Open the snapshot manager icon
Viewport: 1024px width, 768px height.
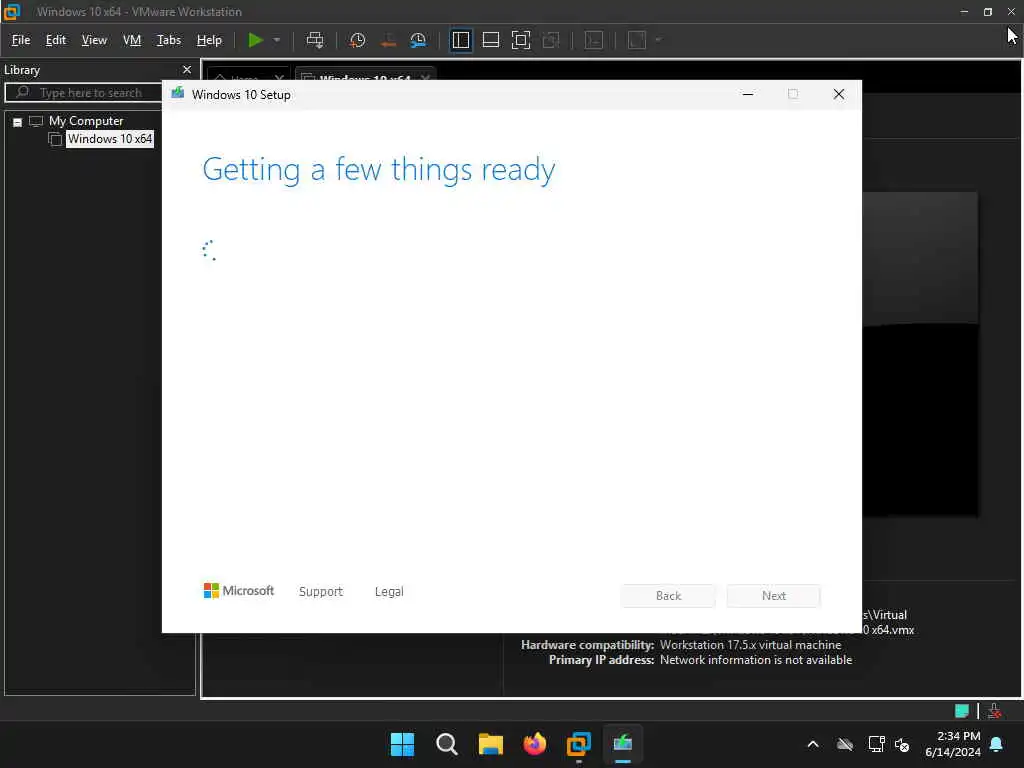[418, 40]
